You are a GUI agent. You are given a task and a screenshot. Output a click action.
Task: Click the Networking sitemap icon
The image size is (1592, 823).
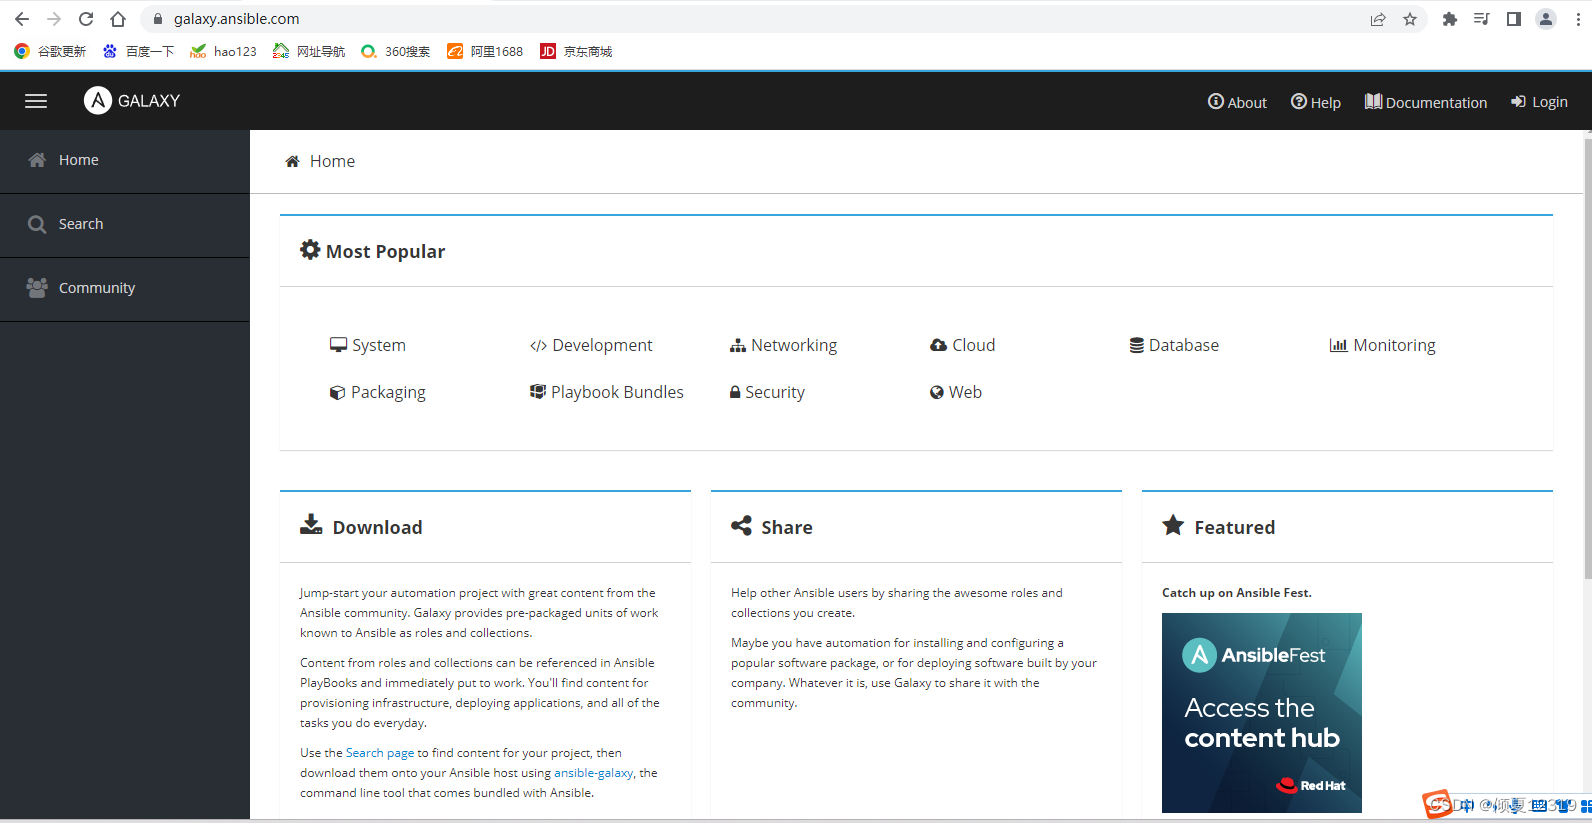pyautogui.click(x=738, y=345)
